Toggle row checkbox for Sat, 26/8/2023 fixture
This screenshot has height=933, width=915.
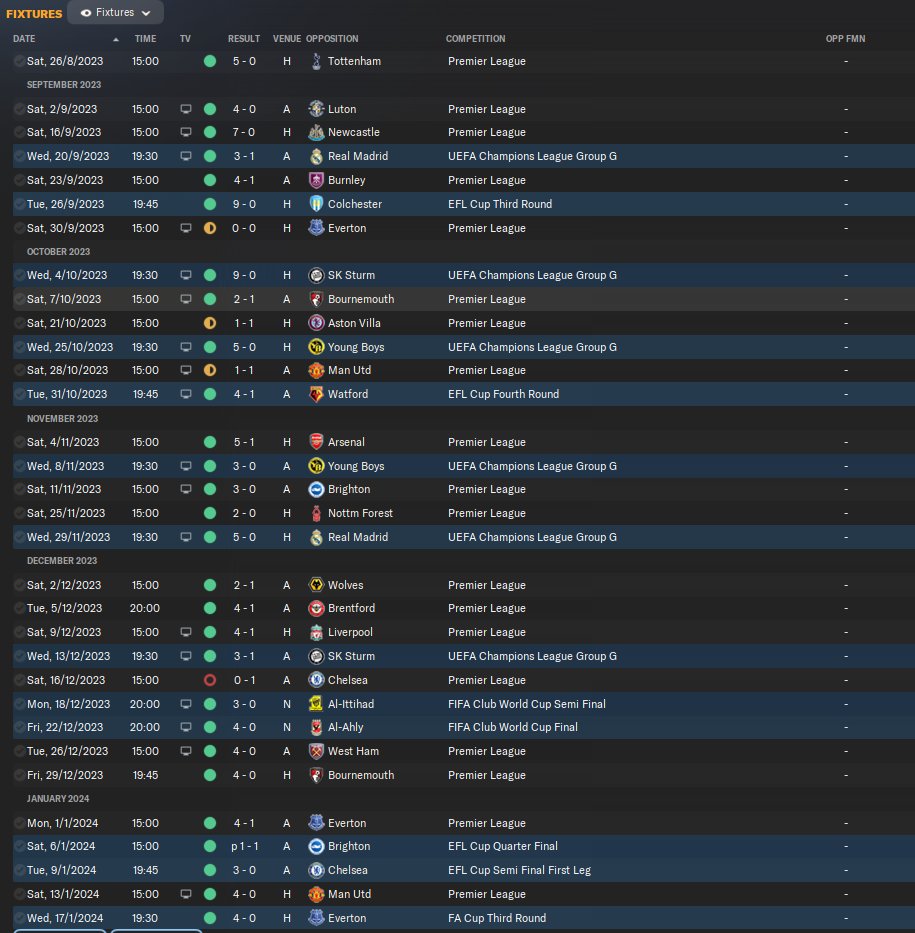[20, 61]
